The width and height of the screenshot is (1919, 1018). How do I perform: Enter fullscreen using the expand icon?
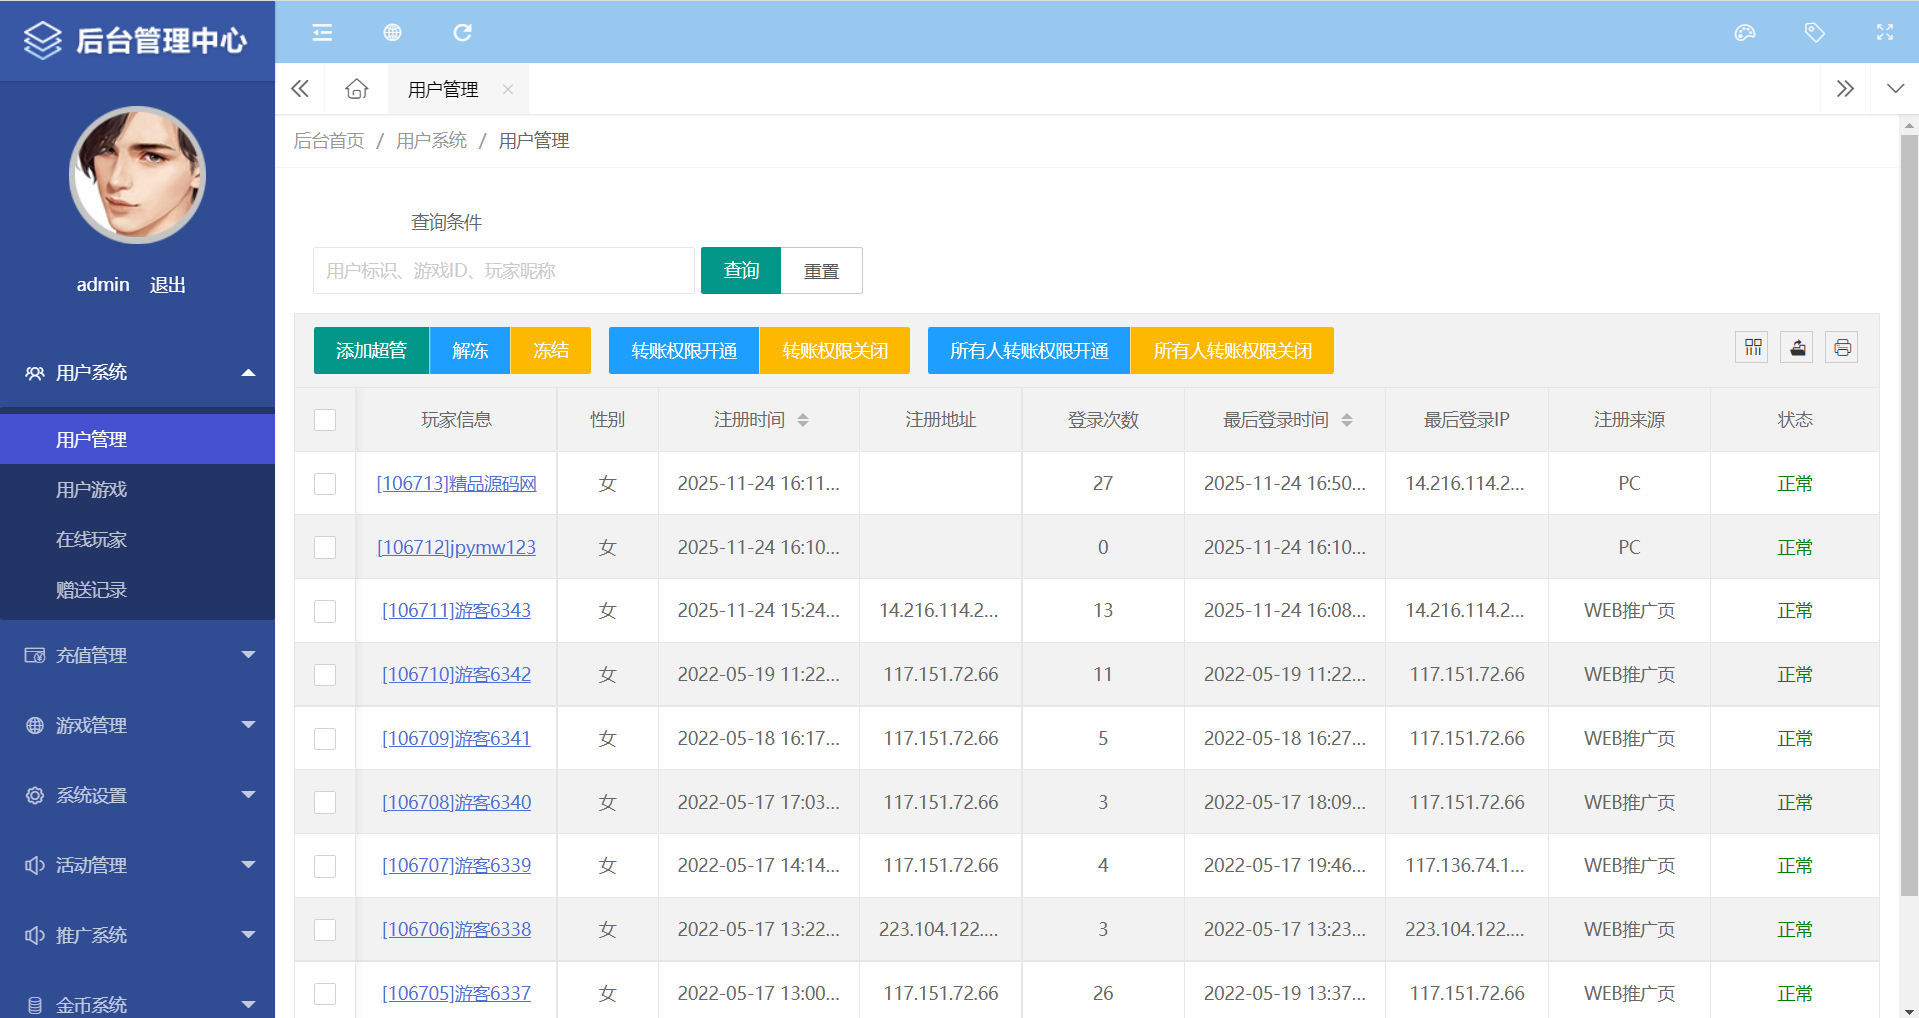click(1884, 33)
